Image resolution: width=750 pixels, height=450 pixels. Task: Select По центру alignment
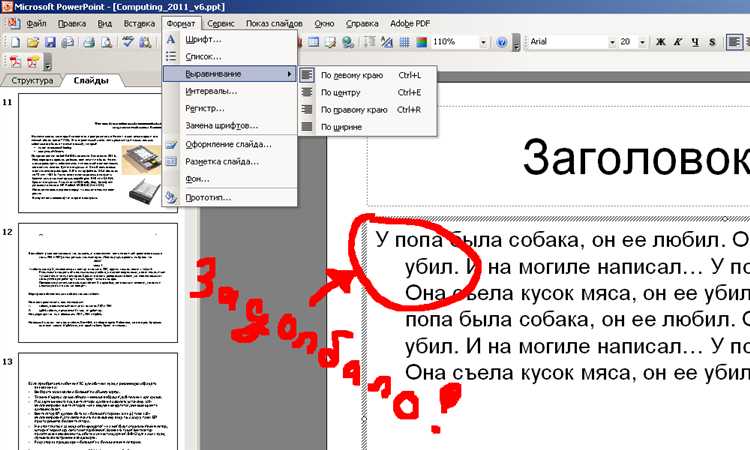click(x=367, y=92)
